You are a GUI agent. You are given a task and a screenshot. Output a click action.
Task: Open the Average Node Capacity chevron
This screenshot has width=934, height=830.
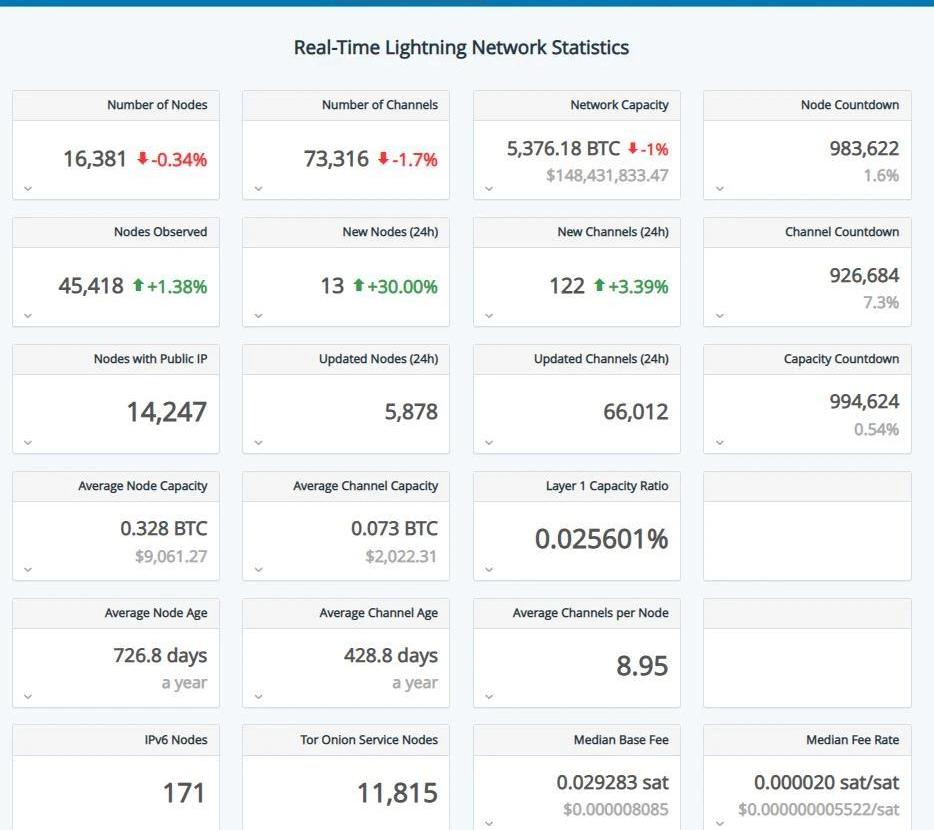[x=27, y=569]
